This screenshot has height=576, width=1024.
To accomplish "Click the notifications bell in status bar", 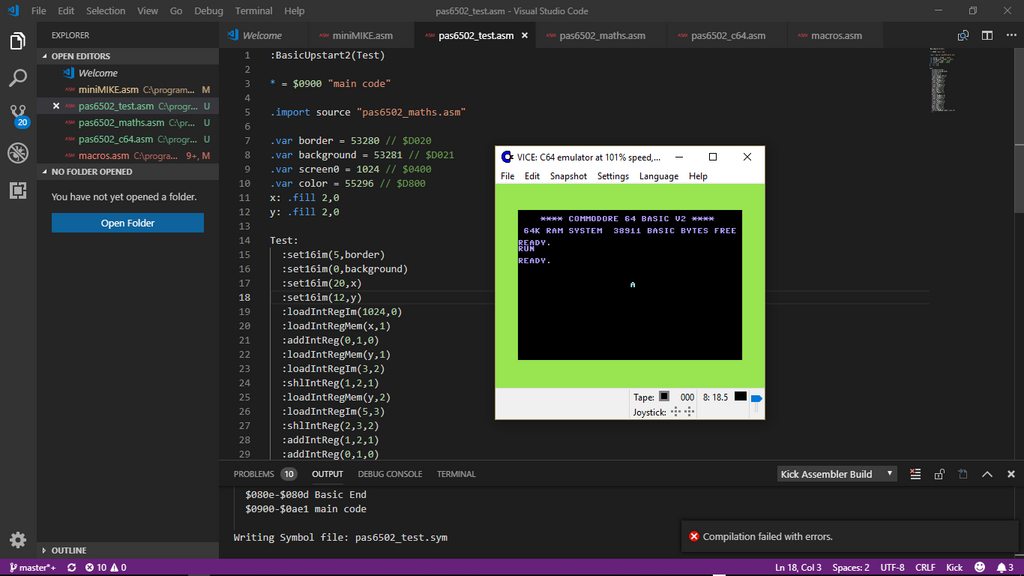I will pyautogui.click(x=999, y=567).
